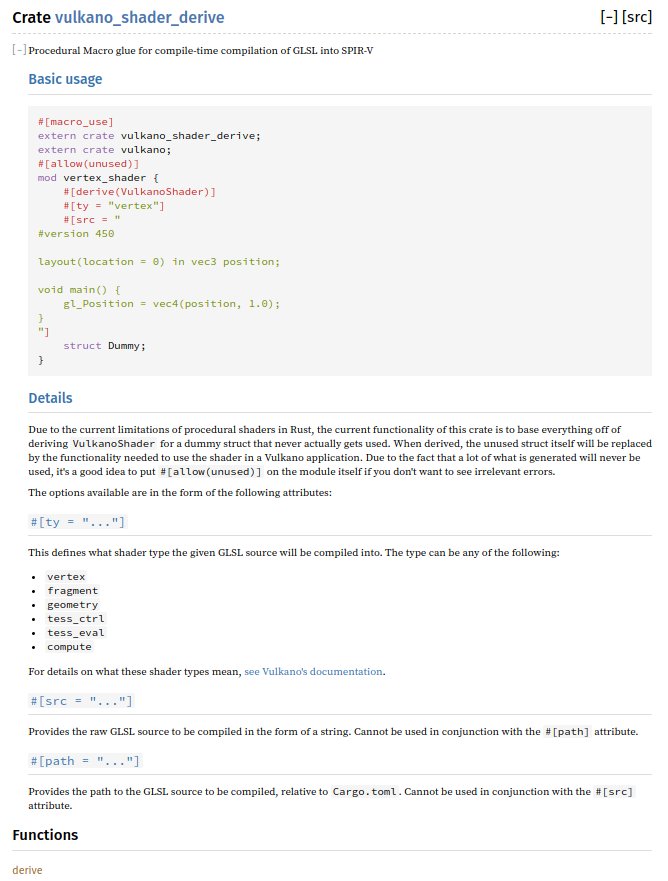Image resolution: width=668 pixels, height=881 pixels.
Task: Click the Functions section heading
Action: click(45, 835)
